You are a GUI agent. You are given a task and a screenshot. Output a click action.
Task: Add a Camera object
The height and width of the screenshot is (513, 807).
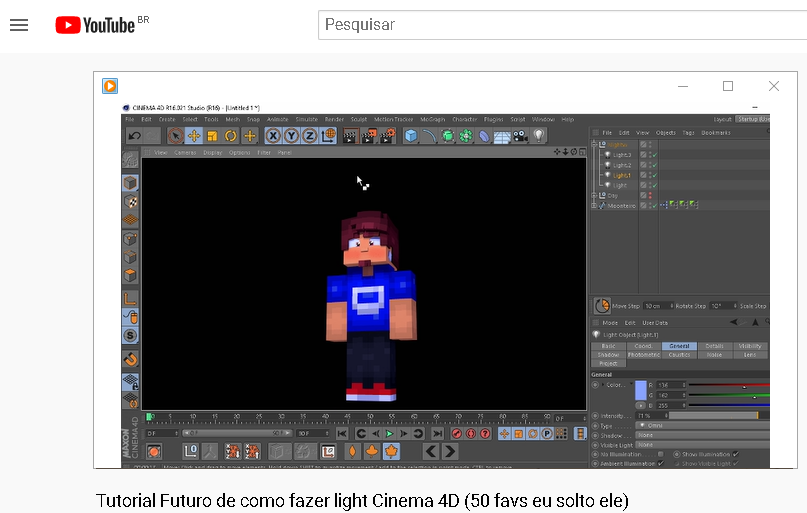[x=520, y=136]
